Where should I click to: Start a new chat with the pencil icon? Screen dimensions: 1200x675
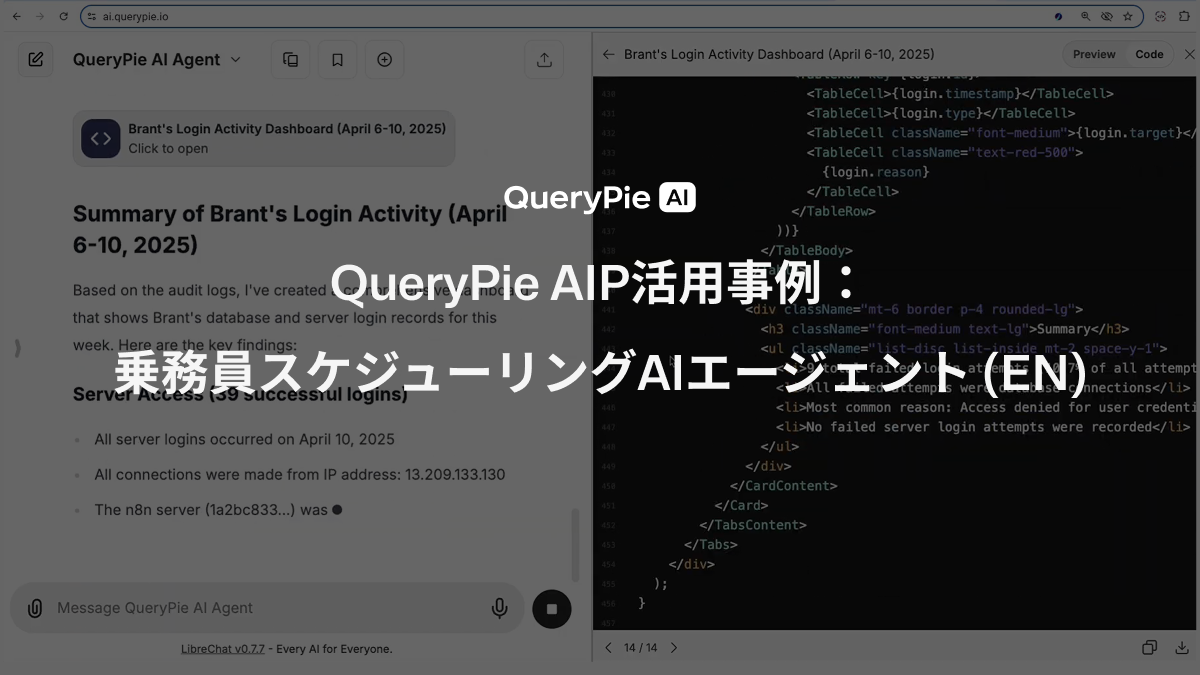(35, 59)
